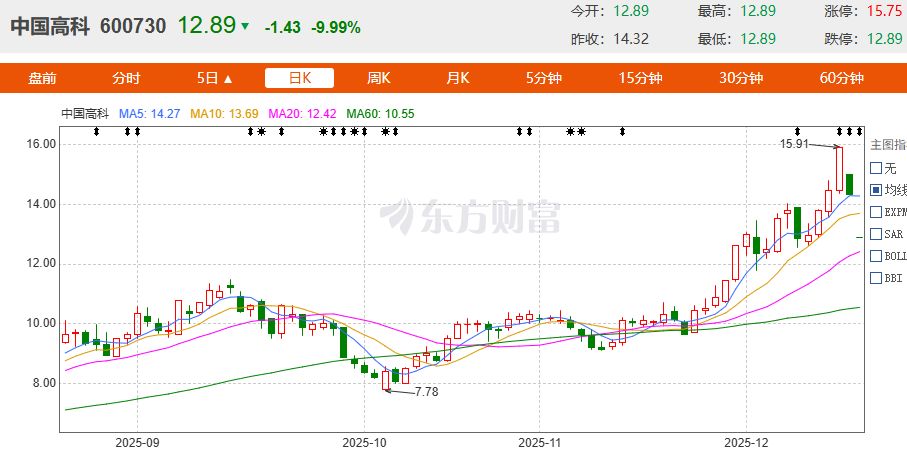Viewport: 907px width, 455px height.
Task: Switch to the 30分钟 interval chart
Action: pyautogui.click(x=741, y=79)
